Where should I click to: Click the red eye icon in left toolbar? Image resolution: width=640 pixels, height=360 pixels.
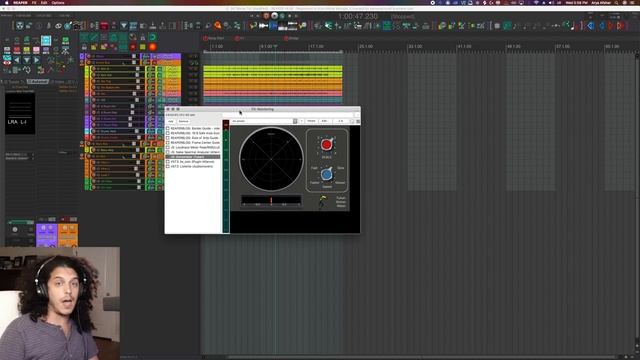coord(7,63)
